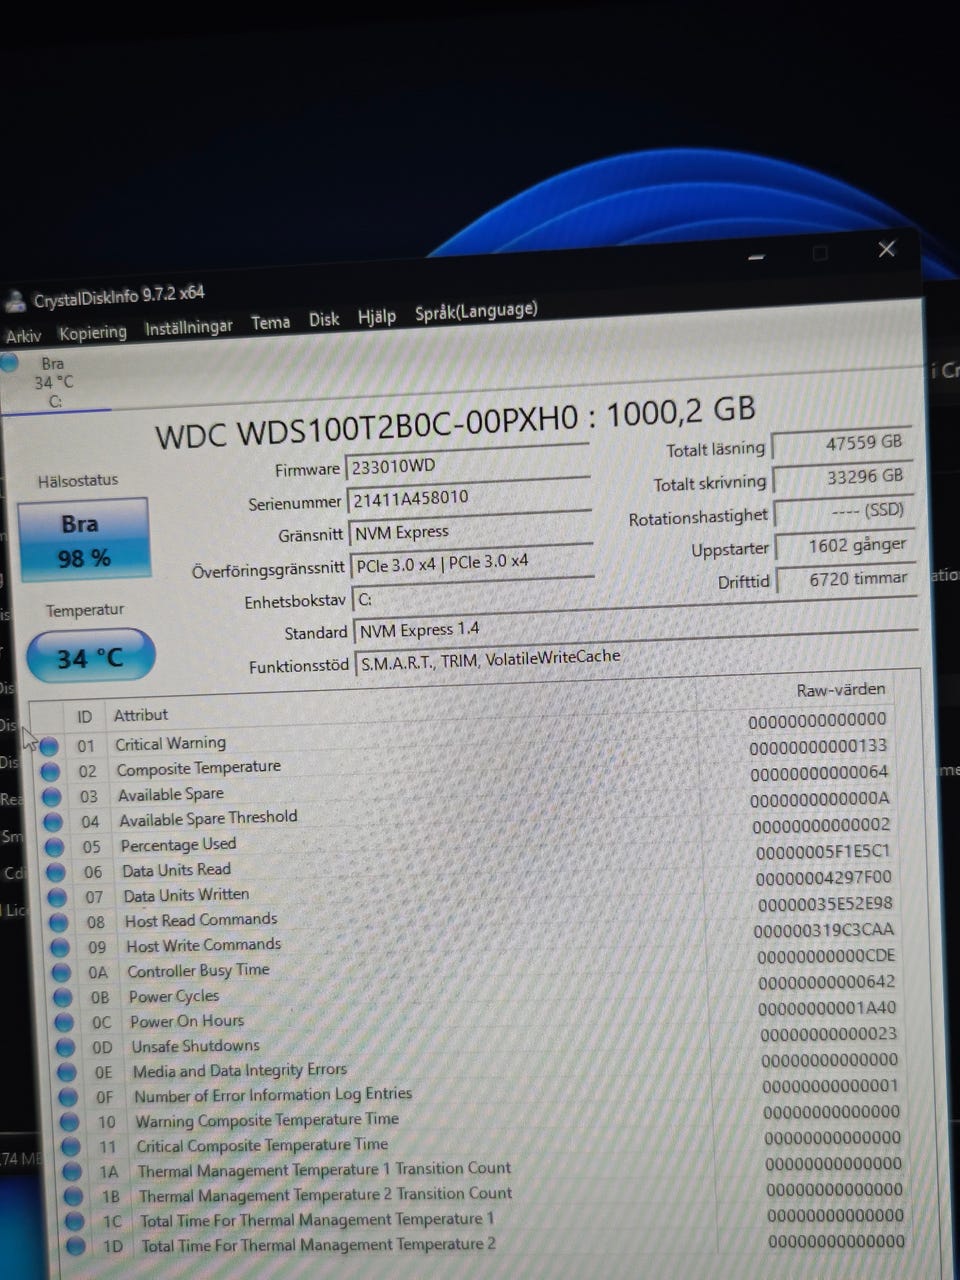Minimize the CrystalDiskInfo window
The height and width of the screenshot is (1280, 960).
click(x=756, y=257)
